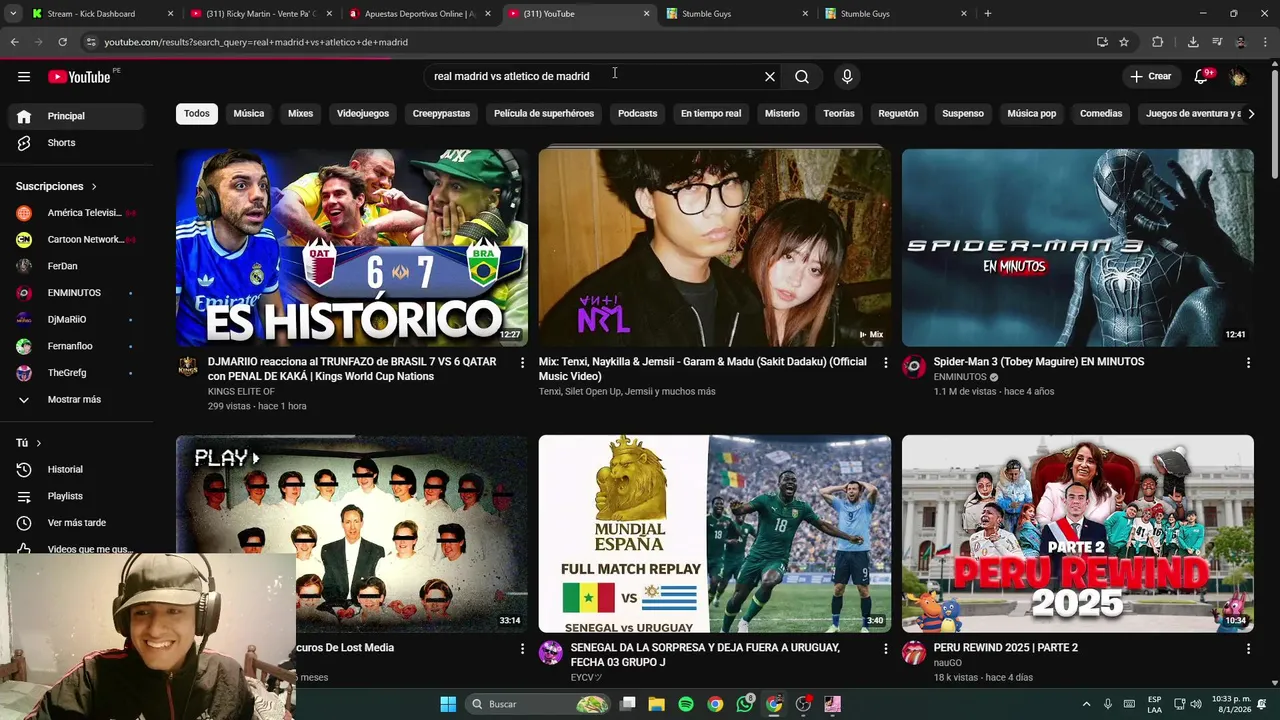Screen dimensions: 1280x720
Task: Open options for PERU REWIND 2025 video
Action: 1248,649
